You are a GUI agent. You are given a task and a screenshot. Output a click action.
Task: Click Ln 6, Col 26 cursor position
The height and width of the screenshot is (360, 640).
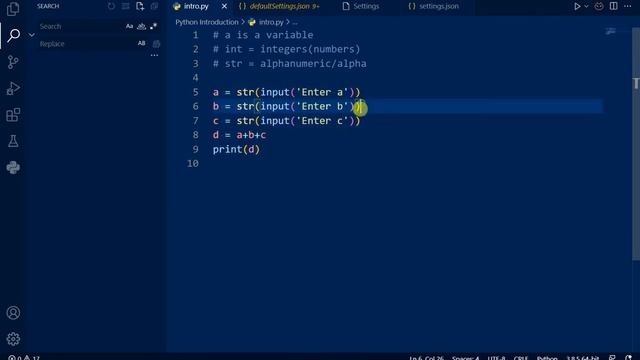[426, 358]
